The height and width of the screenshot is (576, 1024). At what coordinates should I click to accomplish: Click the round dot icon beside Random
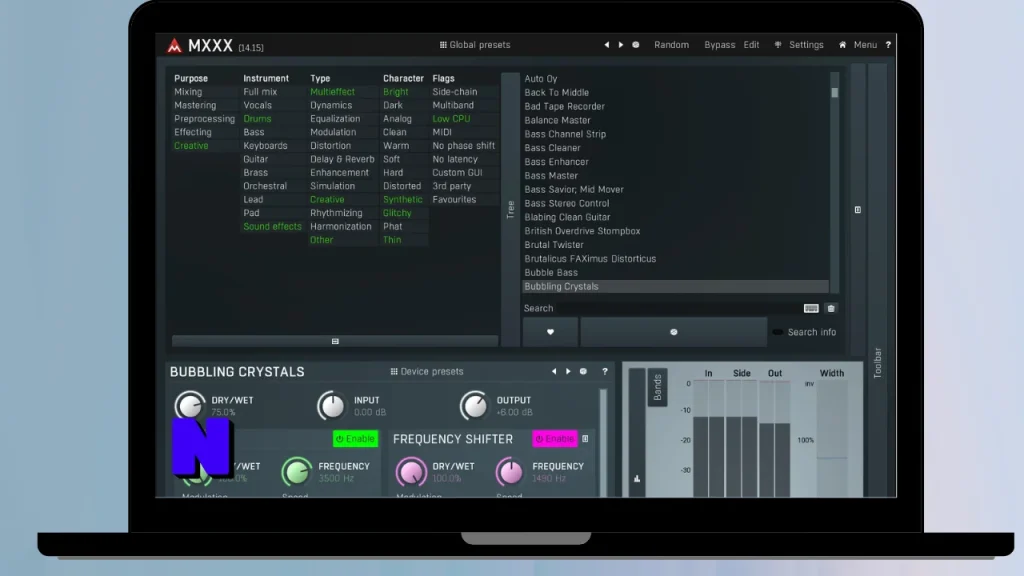click(x=635, y=45)
